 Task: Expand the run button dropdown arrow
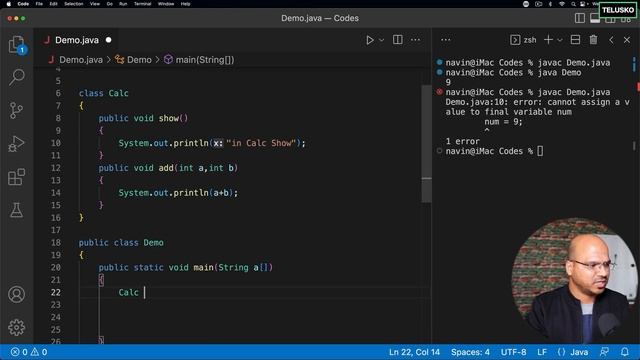[382, 40]
